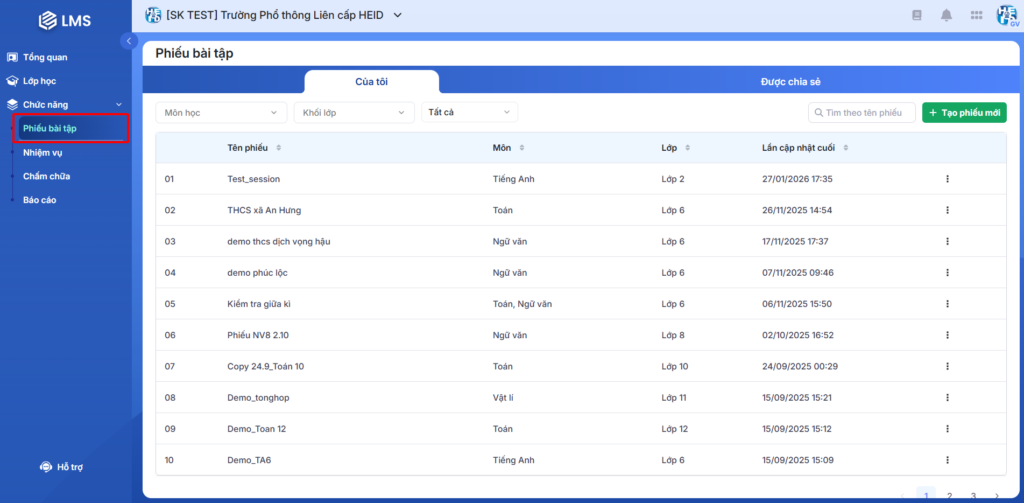Collapse the sidebar with the arrow button
This screenshot has height=503, width=1024.
(x=128, y=41)
